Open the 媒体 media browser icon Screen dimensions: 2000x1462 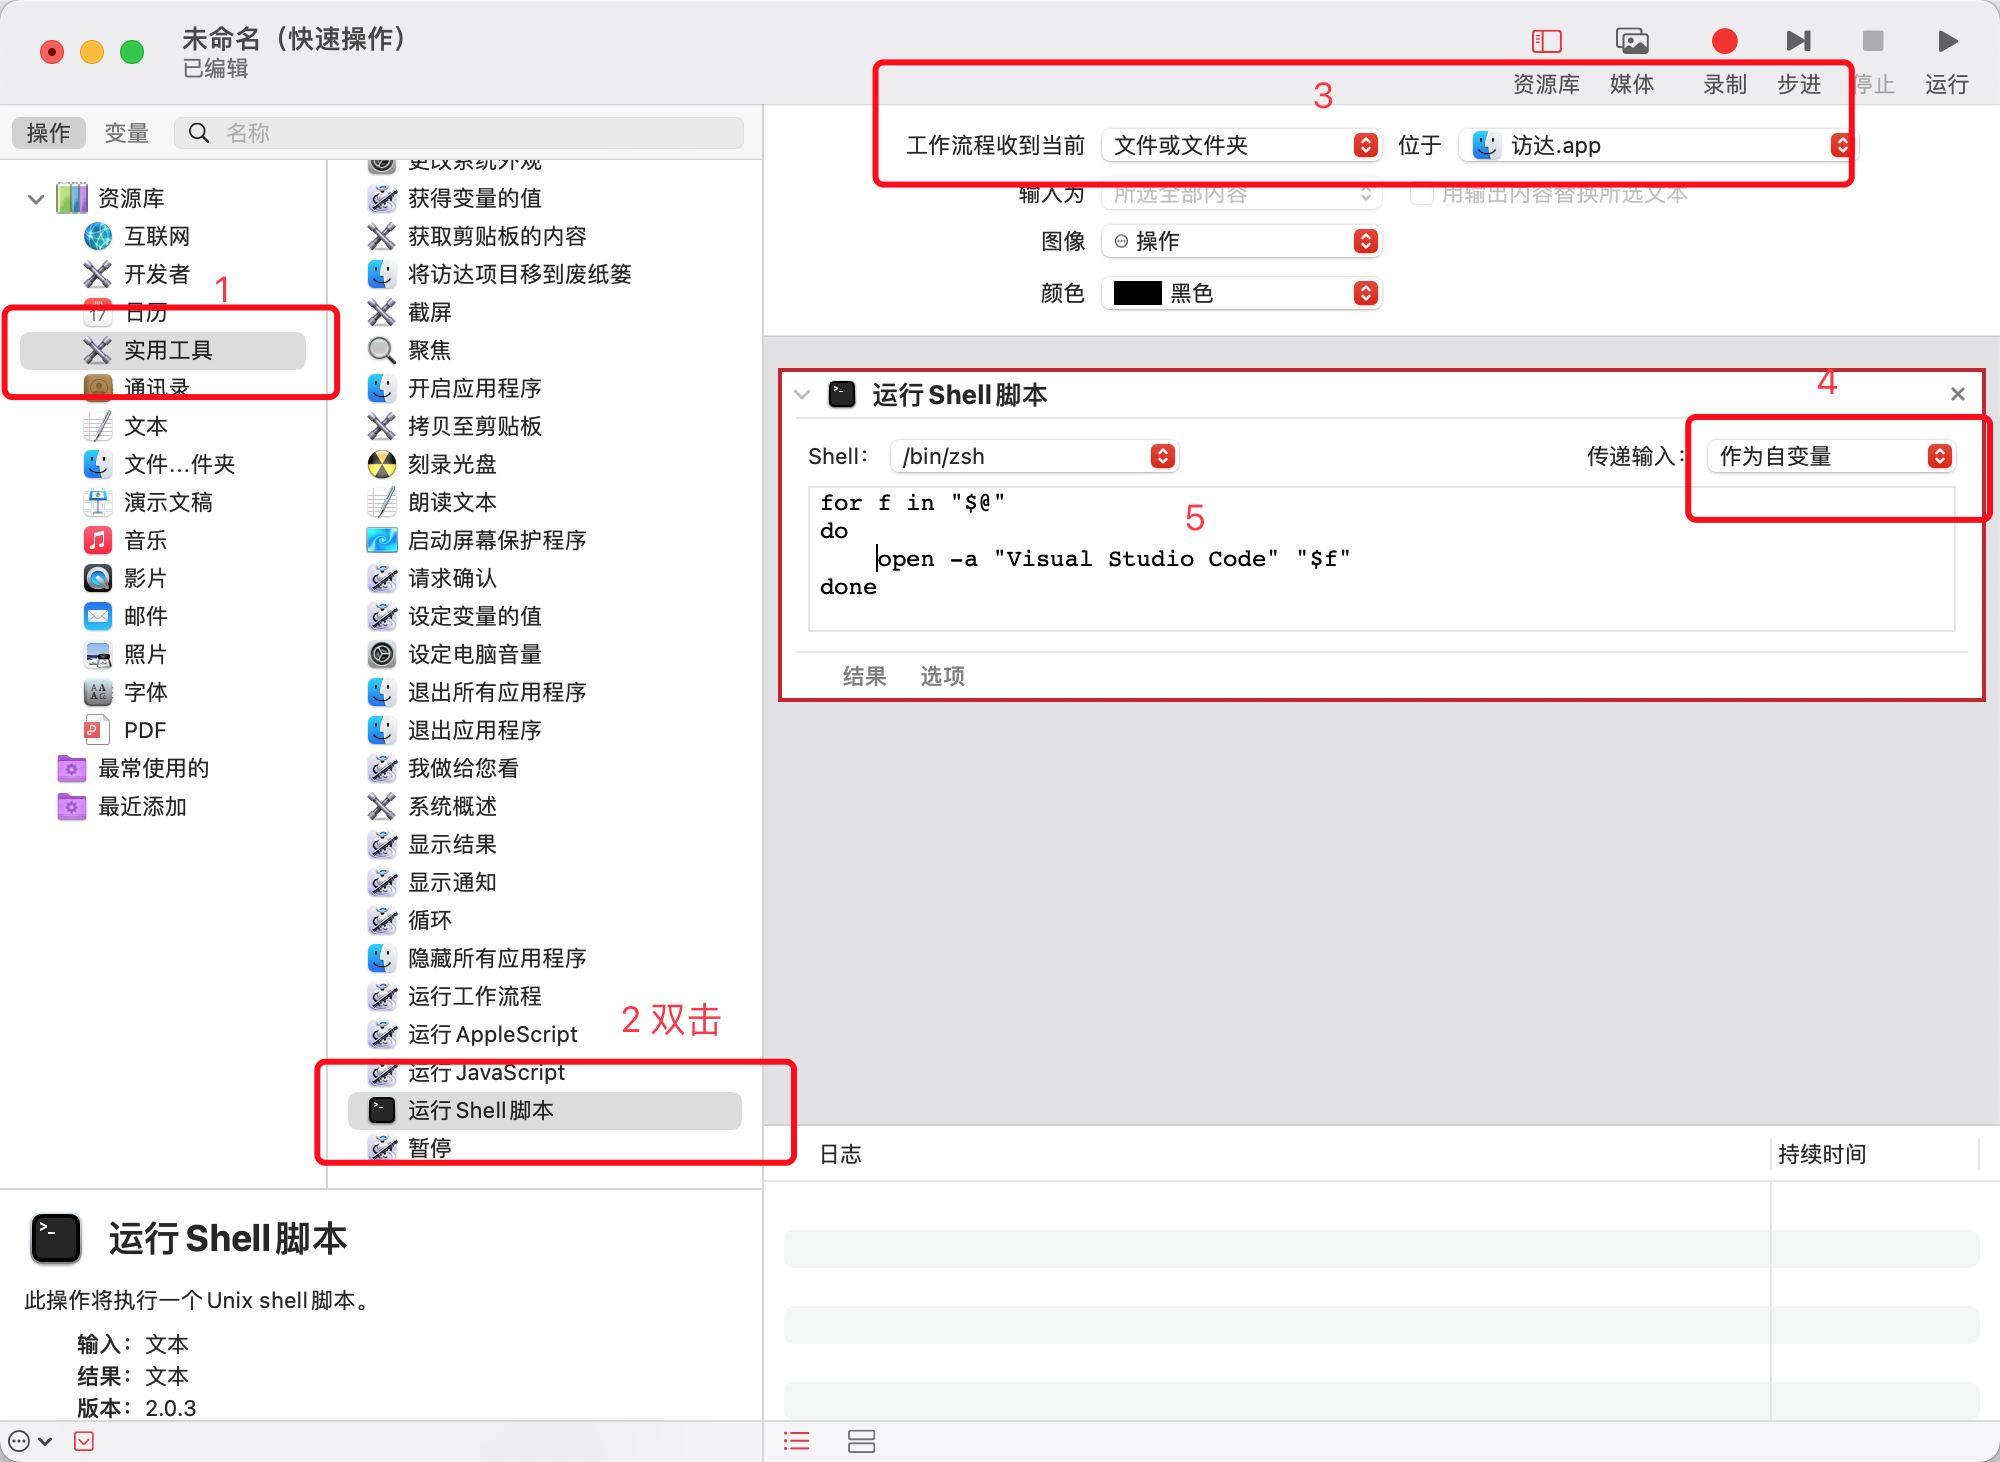coord(1632,42)
